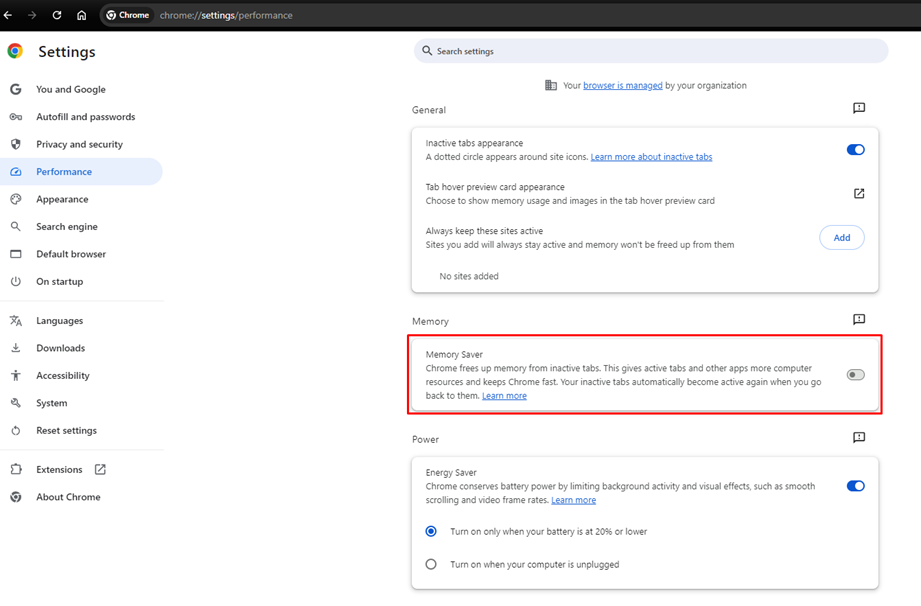921x606 pixels.
Task: Turn off the Energy Saver toggle
Action: [855, 486]
